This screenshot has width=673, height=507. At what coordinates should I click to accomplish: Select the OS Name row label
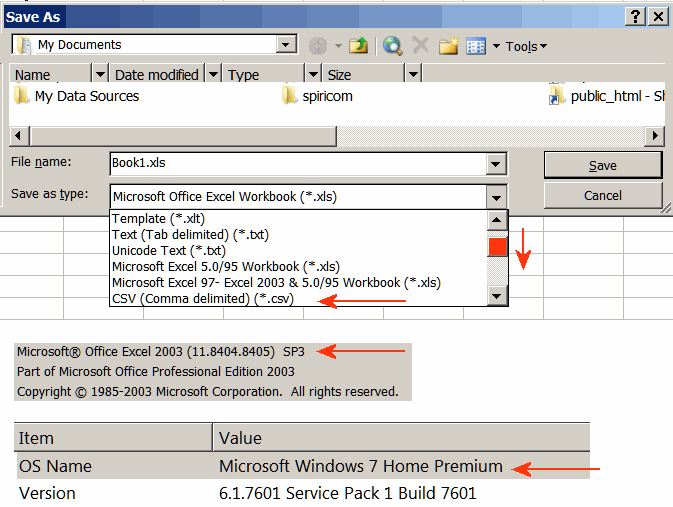[55, 466]
